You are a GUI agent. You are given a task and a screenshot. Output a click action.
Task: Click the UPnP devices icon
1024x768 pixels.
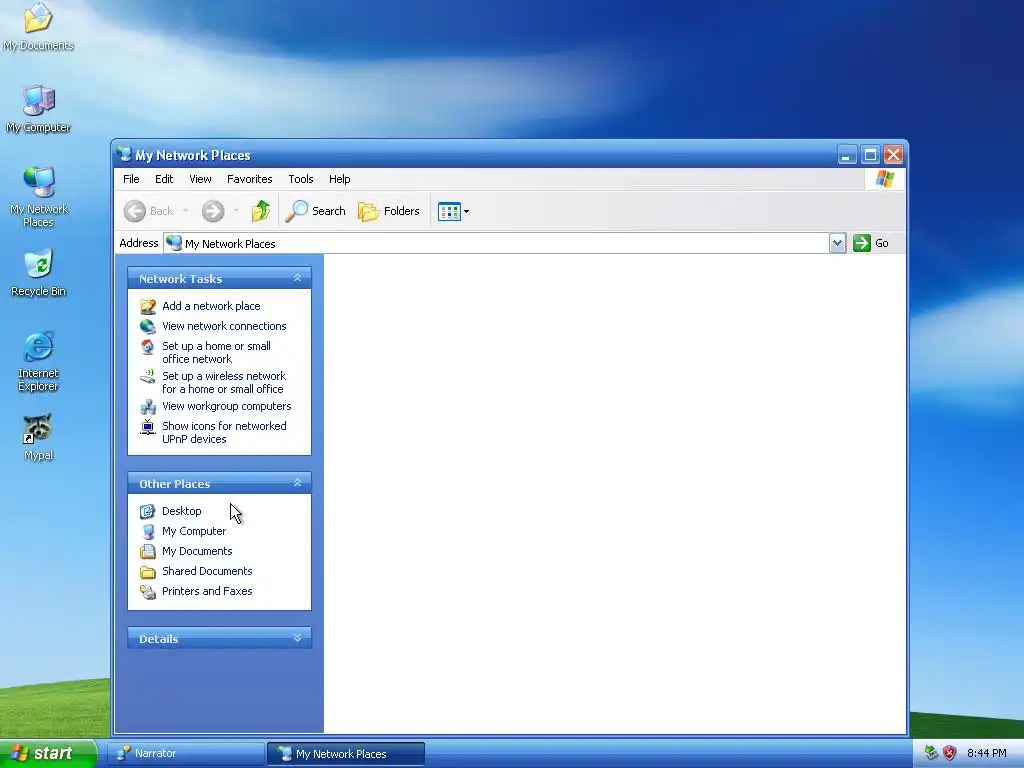tap(148, 427)
